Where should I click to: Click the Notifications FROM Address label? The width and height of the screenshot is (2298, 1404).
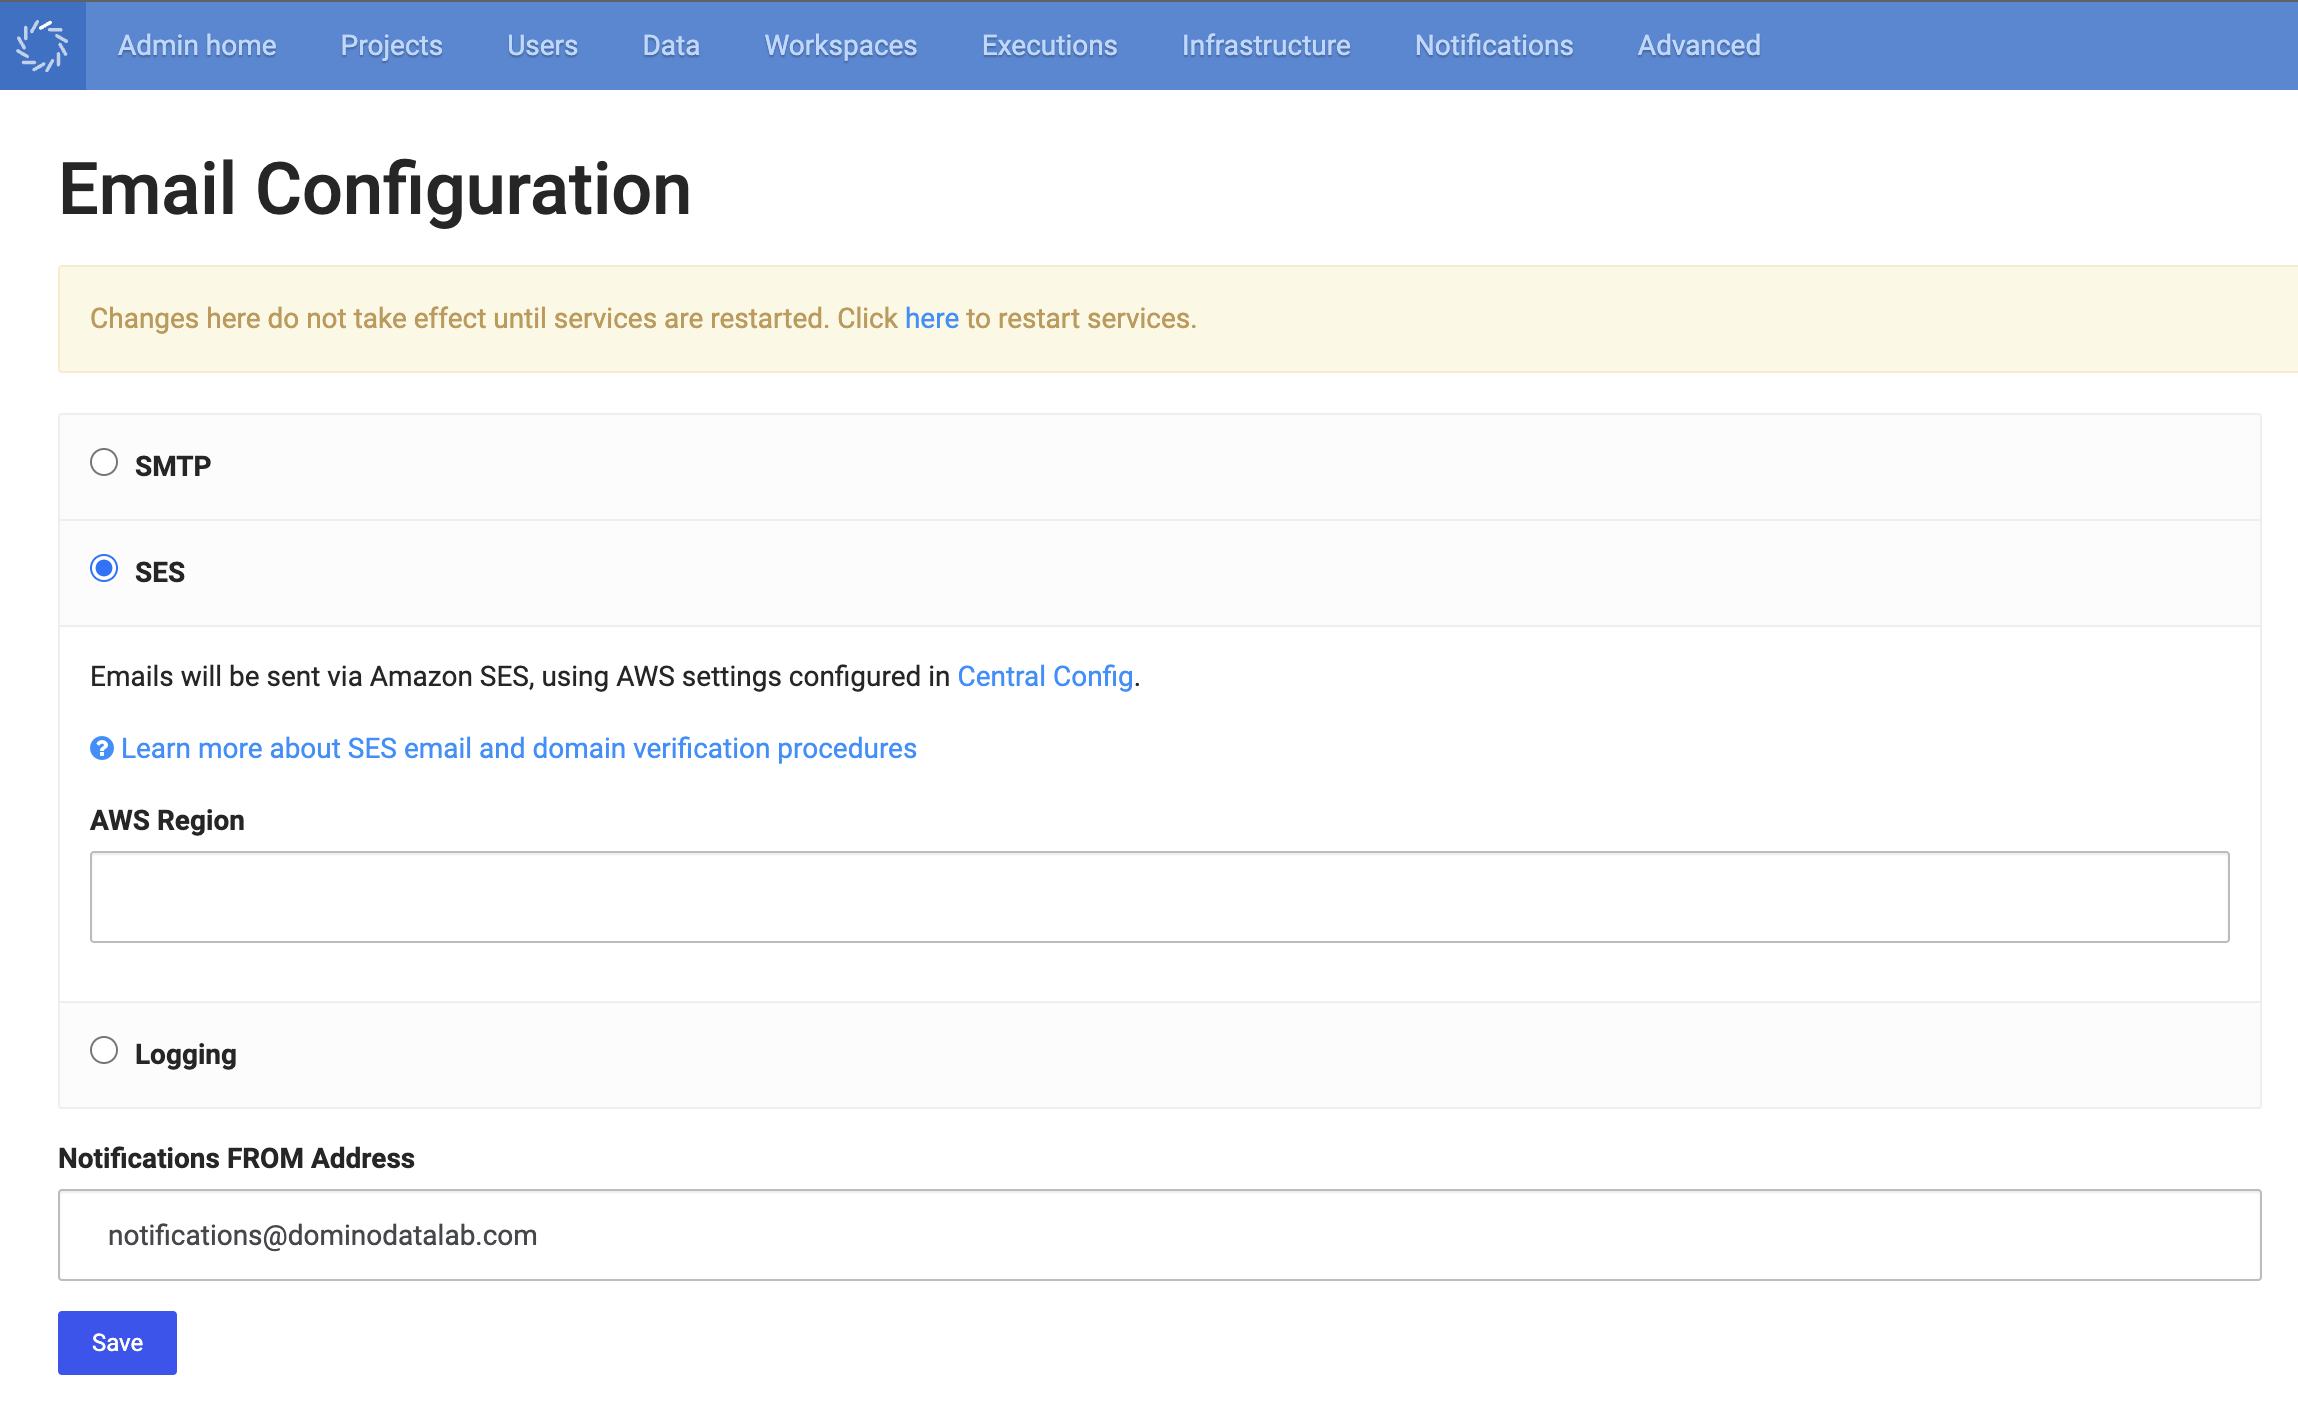[x=236, y=1158]
